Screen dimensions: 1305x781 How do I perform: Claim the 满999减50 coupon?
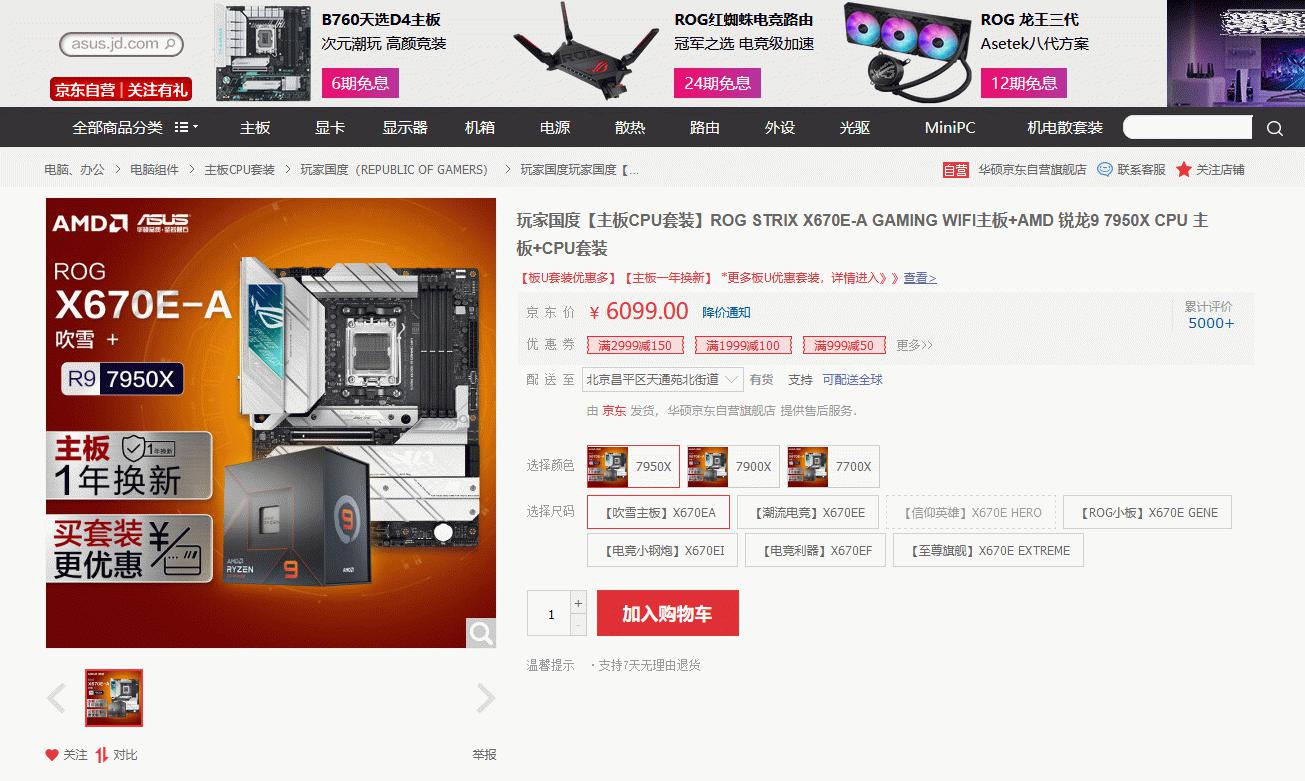point(844,345)
